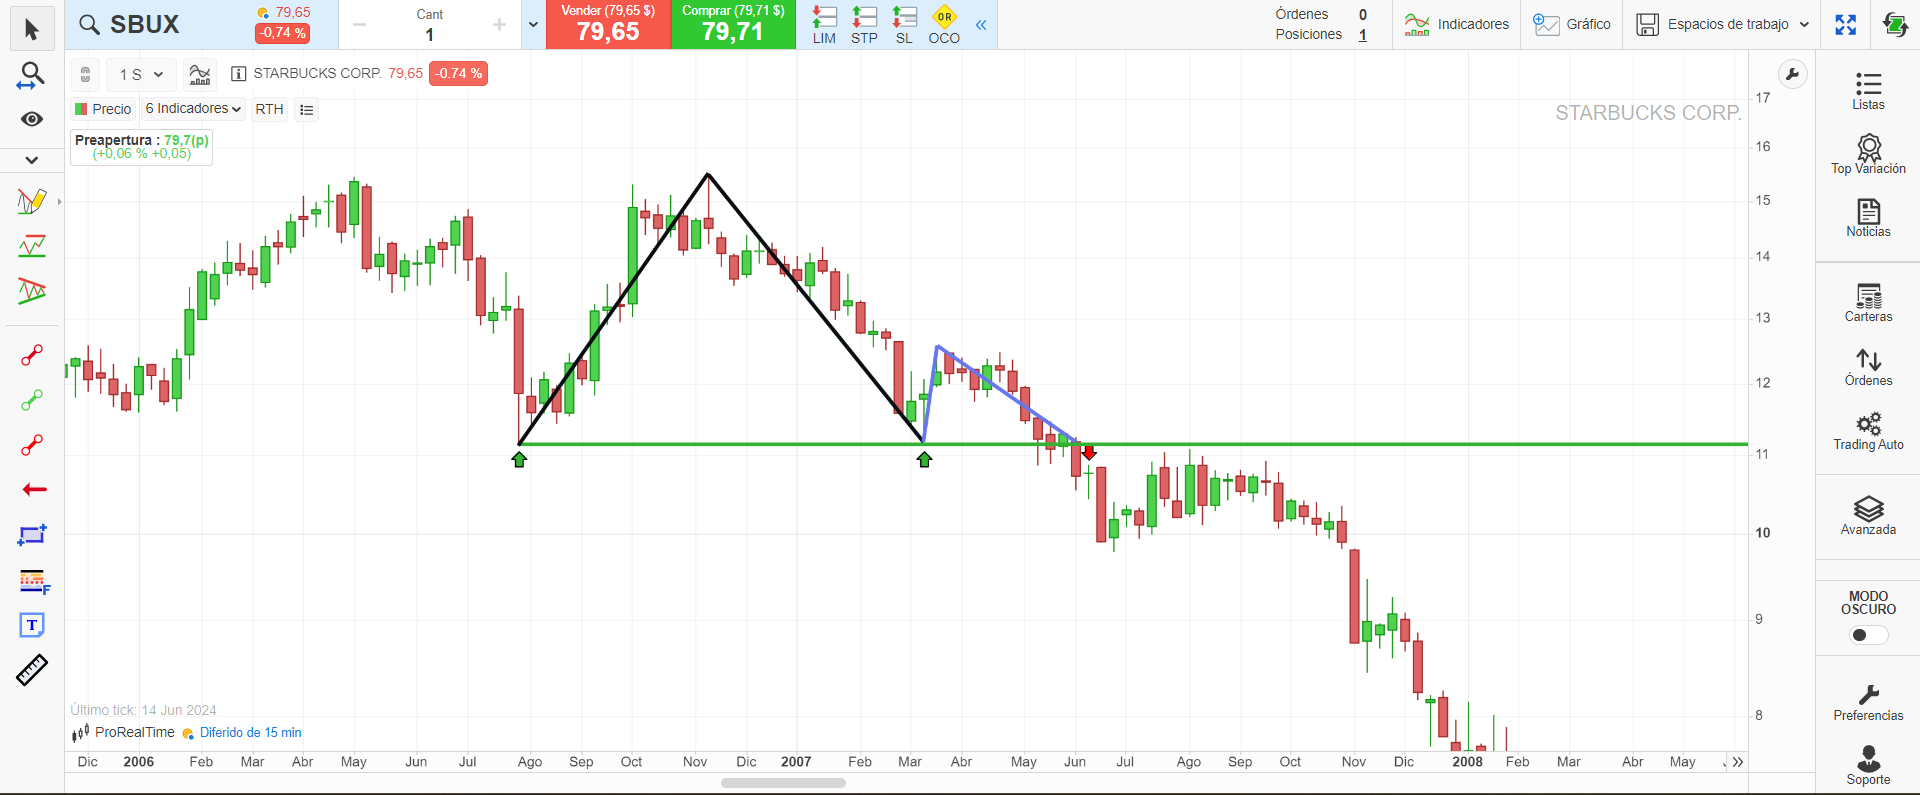The image size is (1920, 795).
Task: Click the chart horizontal scrollbar
Action: (x=783, y=783)
